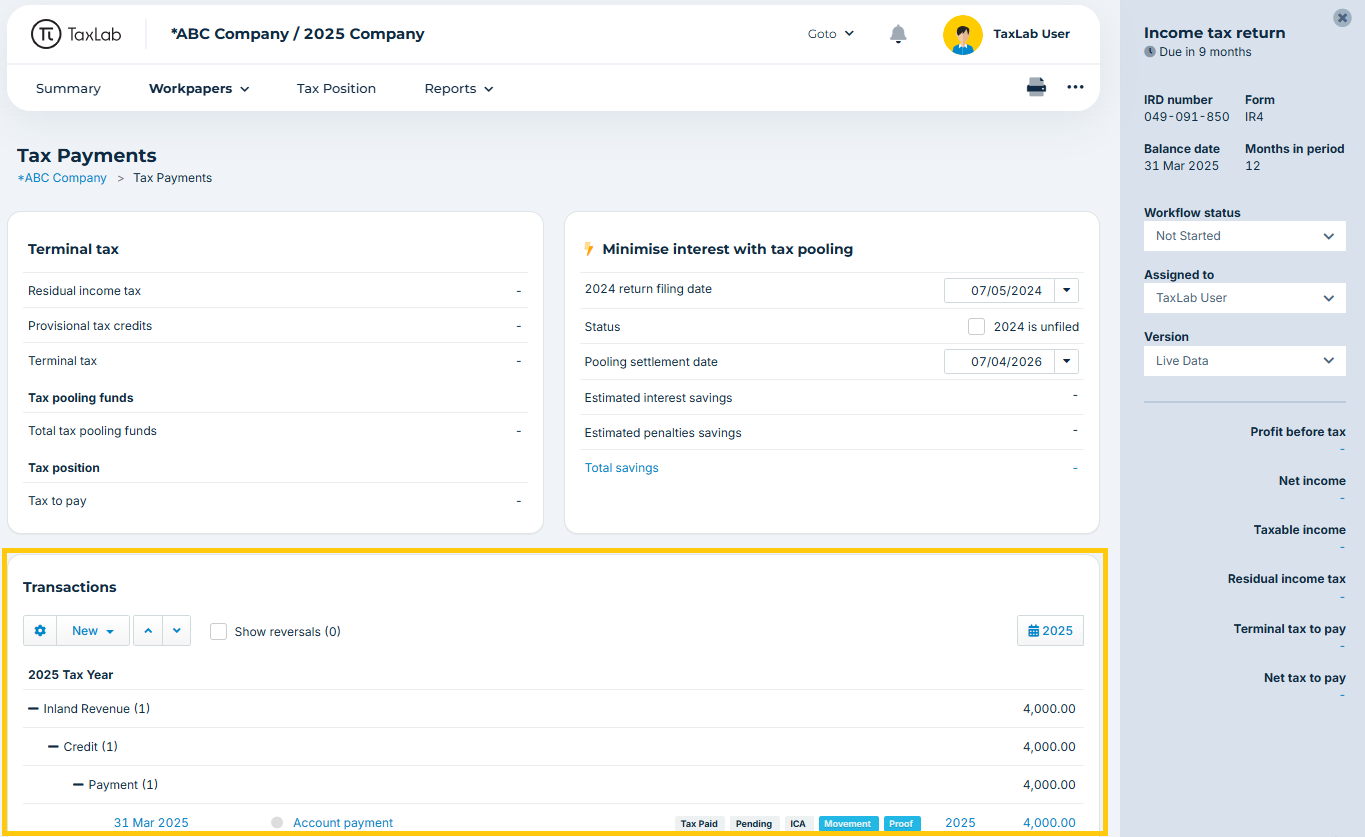Collapse the Payment (1) group
1365x837 pixels.
coord(79,785)
